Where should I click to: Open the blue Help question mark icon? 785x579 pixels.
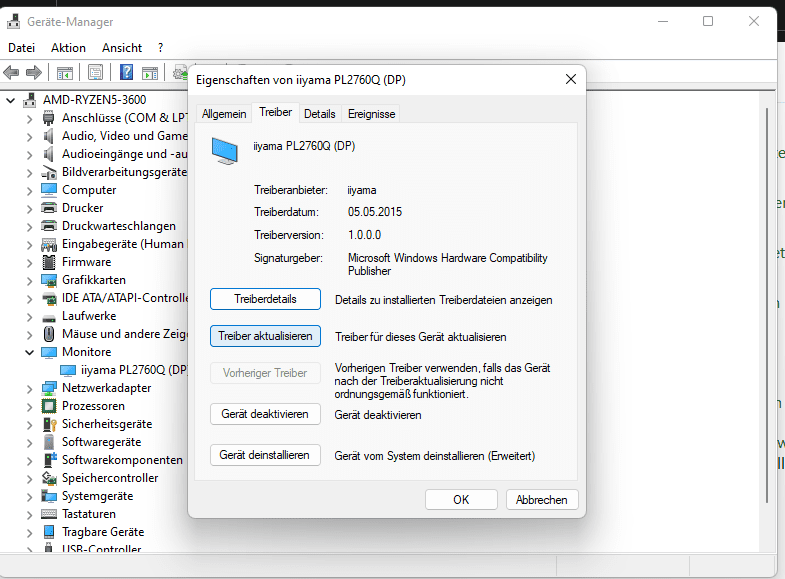click(126, 73)
